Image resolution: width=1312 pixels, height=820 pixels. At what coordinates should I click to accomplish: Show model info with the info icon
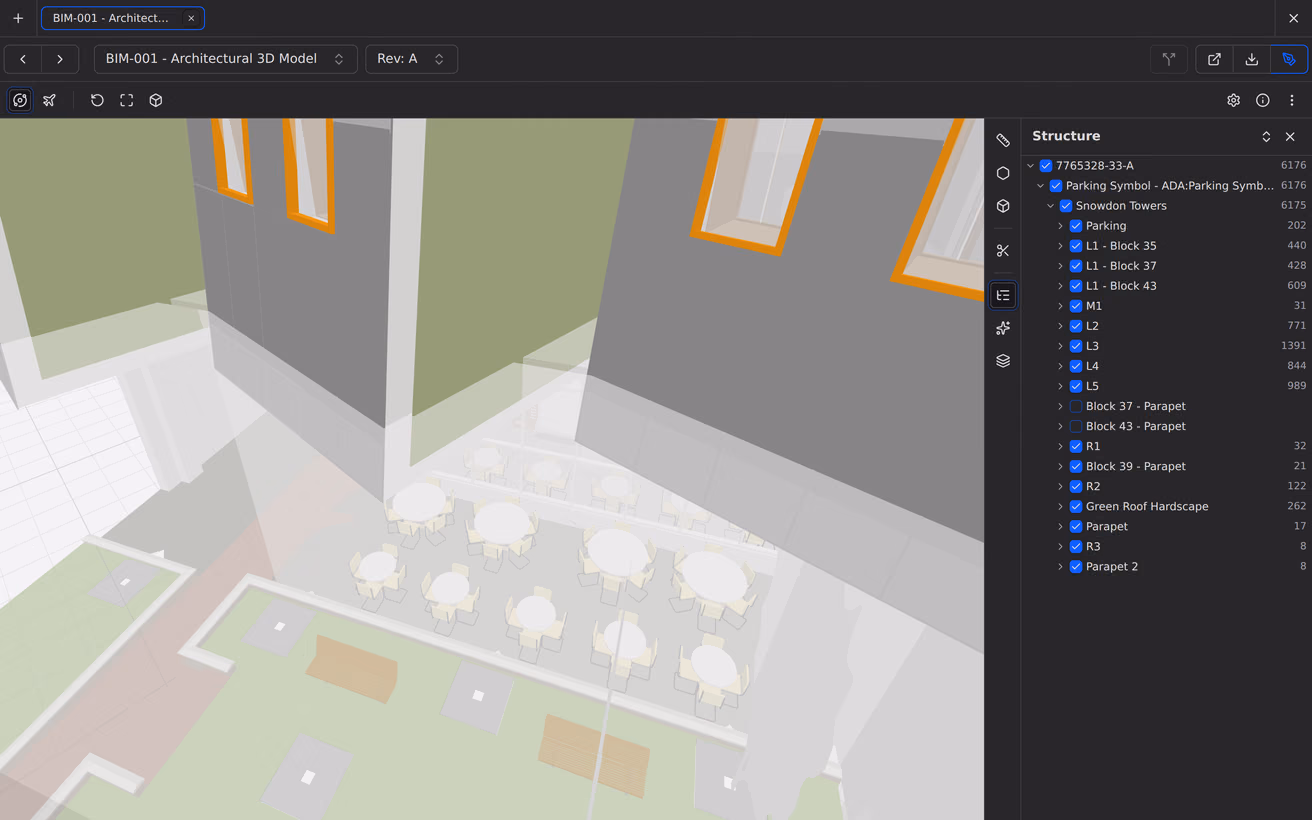pos(1263,100)
